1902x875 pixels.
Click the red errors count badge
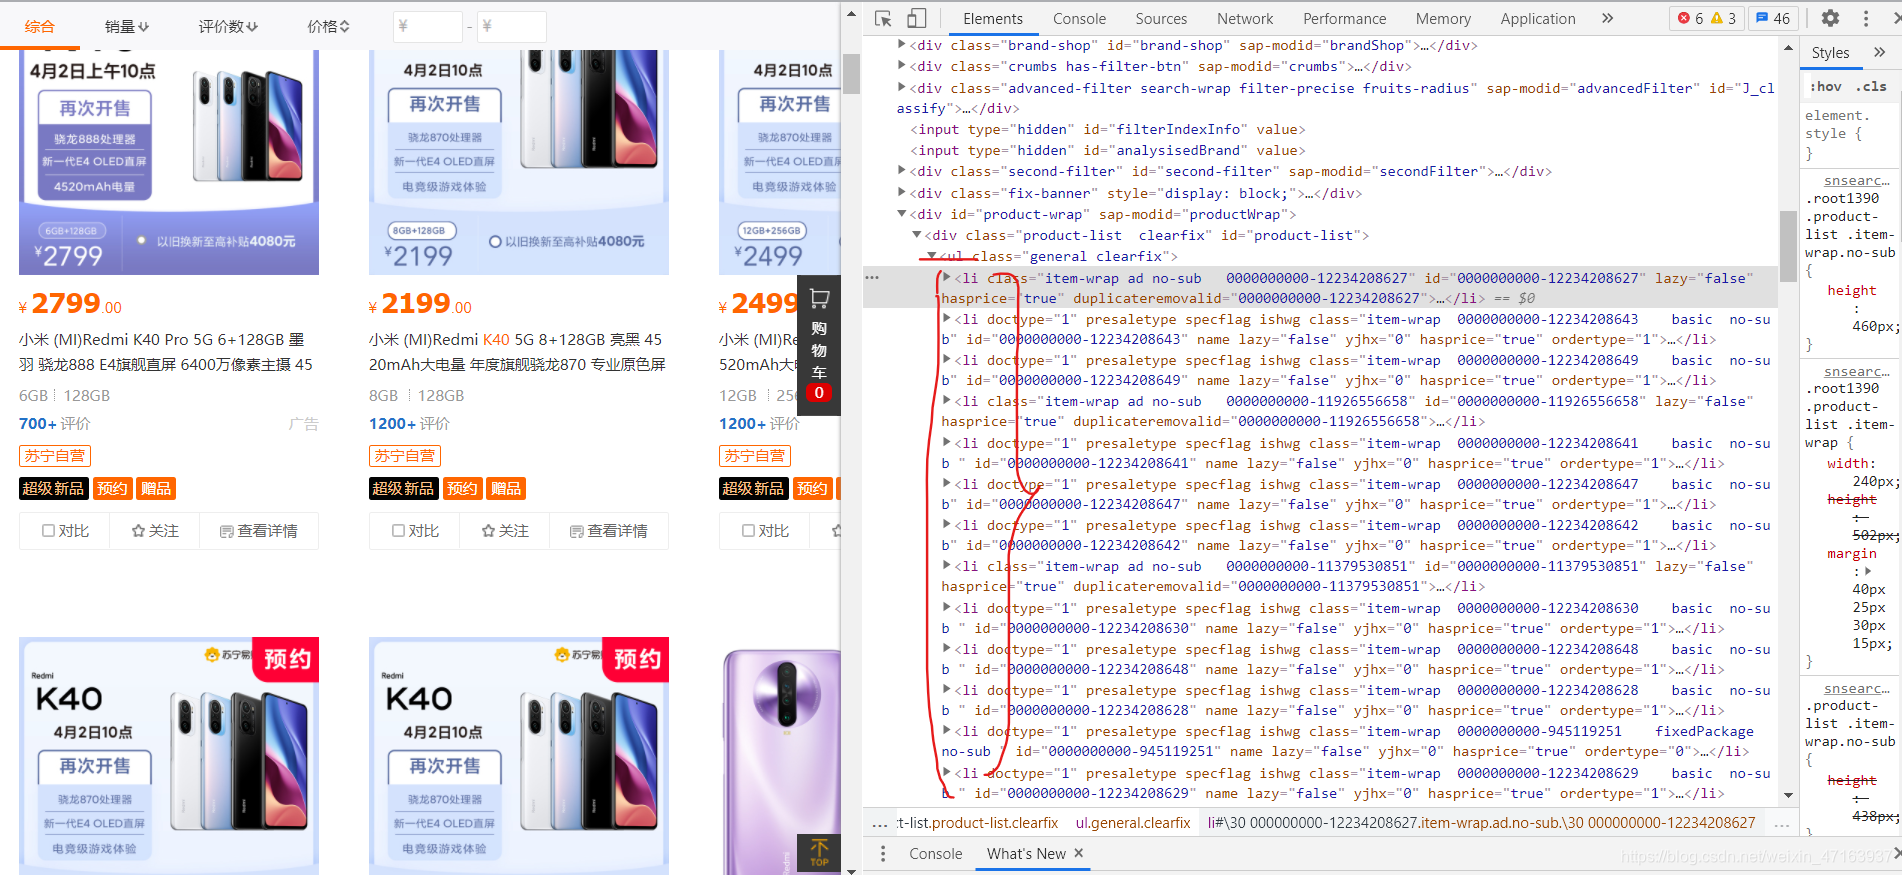pos(1691,18)
